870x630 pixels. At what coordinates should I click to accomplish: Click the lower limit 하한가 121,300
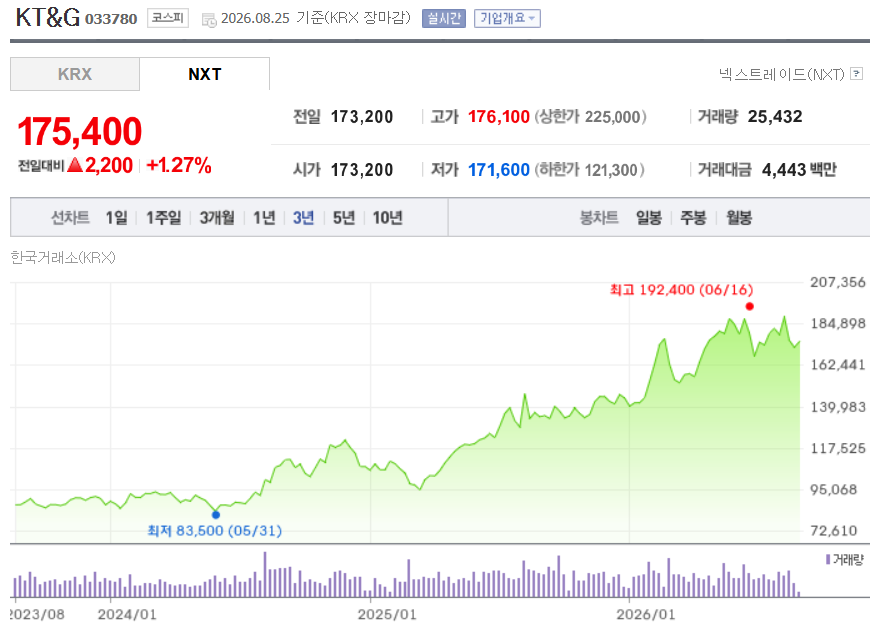coord(589,169)
